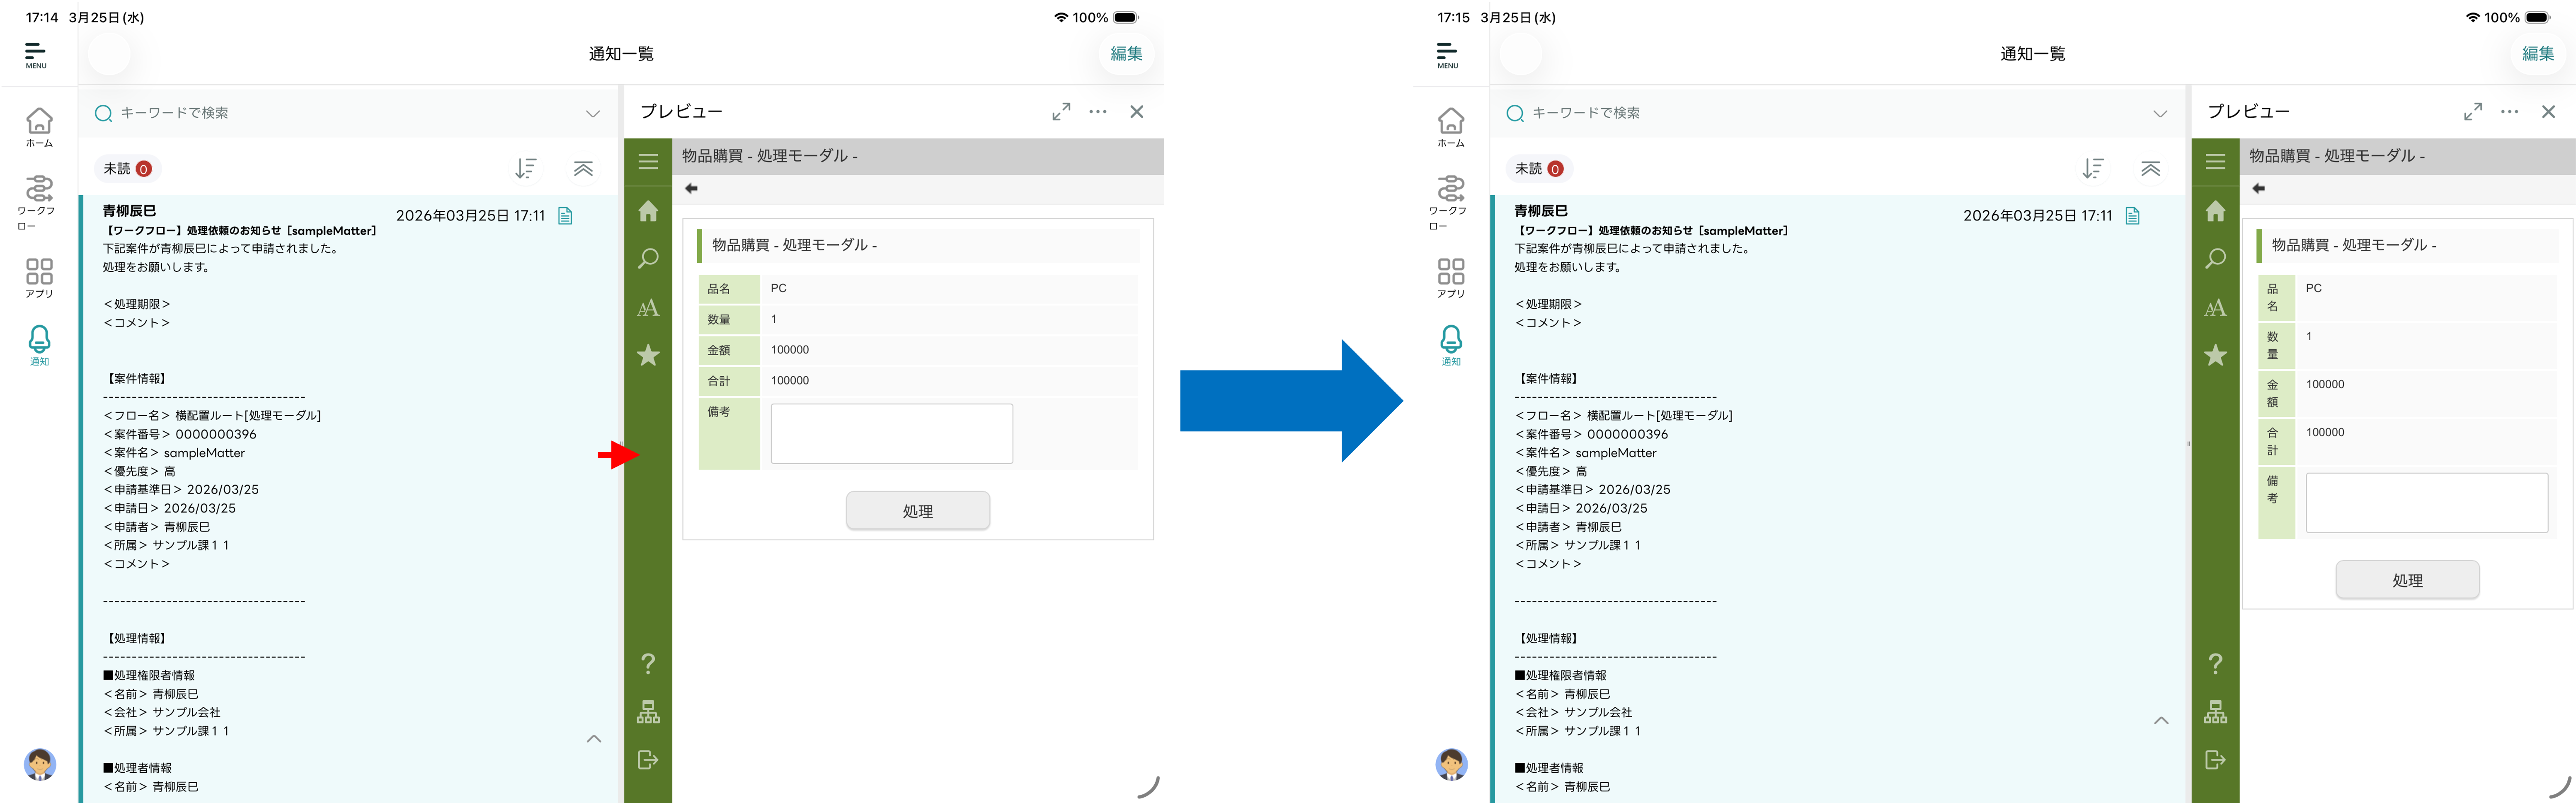Collapse all notifications with double chevron, 17:14 screenshot

click(x=583, y=169)
